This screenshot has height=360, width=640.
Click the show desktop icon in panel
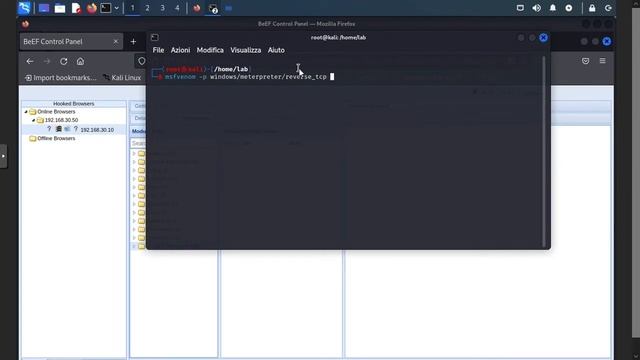coord(44,8)
